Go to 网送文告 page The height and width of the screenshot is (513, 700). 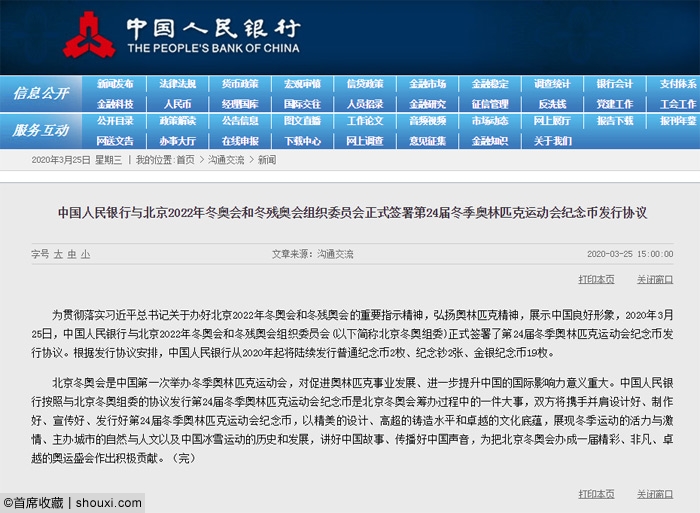[115, 141]
